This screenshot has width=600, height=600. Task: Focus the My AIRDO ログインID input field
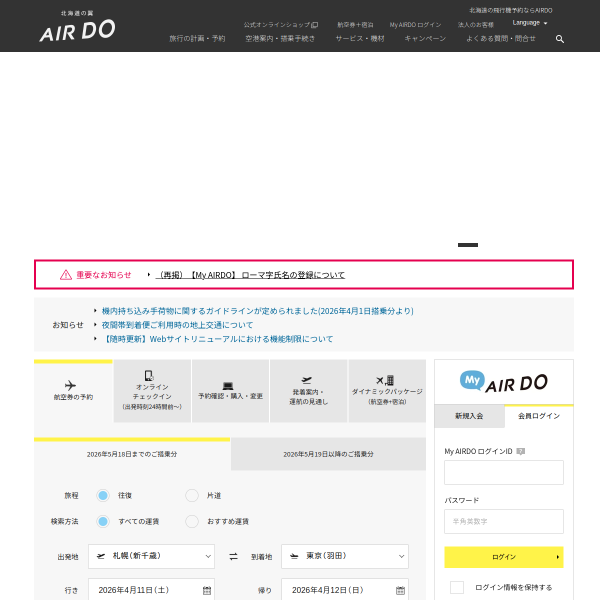click(x=504, y=473)
